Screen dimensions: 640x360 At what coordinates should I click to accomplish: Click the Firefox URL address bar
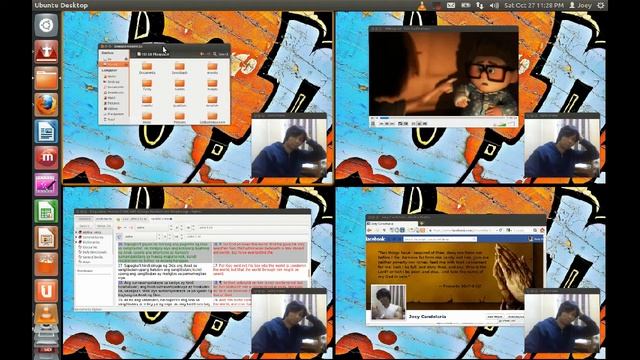coord(464,230)
